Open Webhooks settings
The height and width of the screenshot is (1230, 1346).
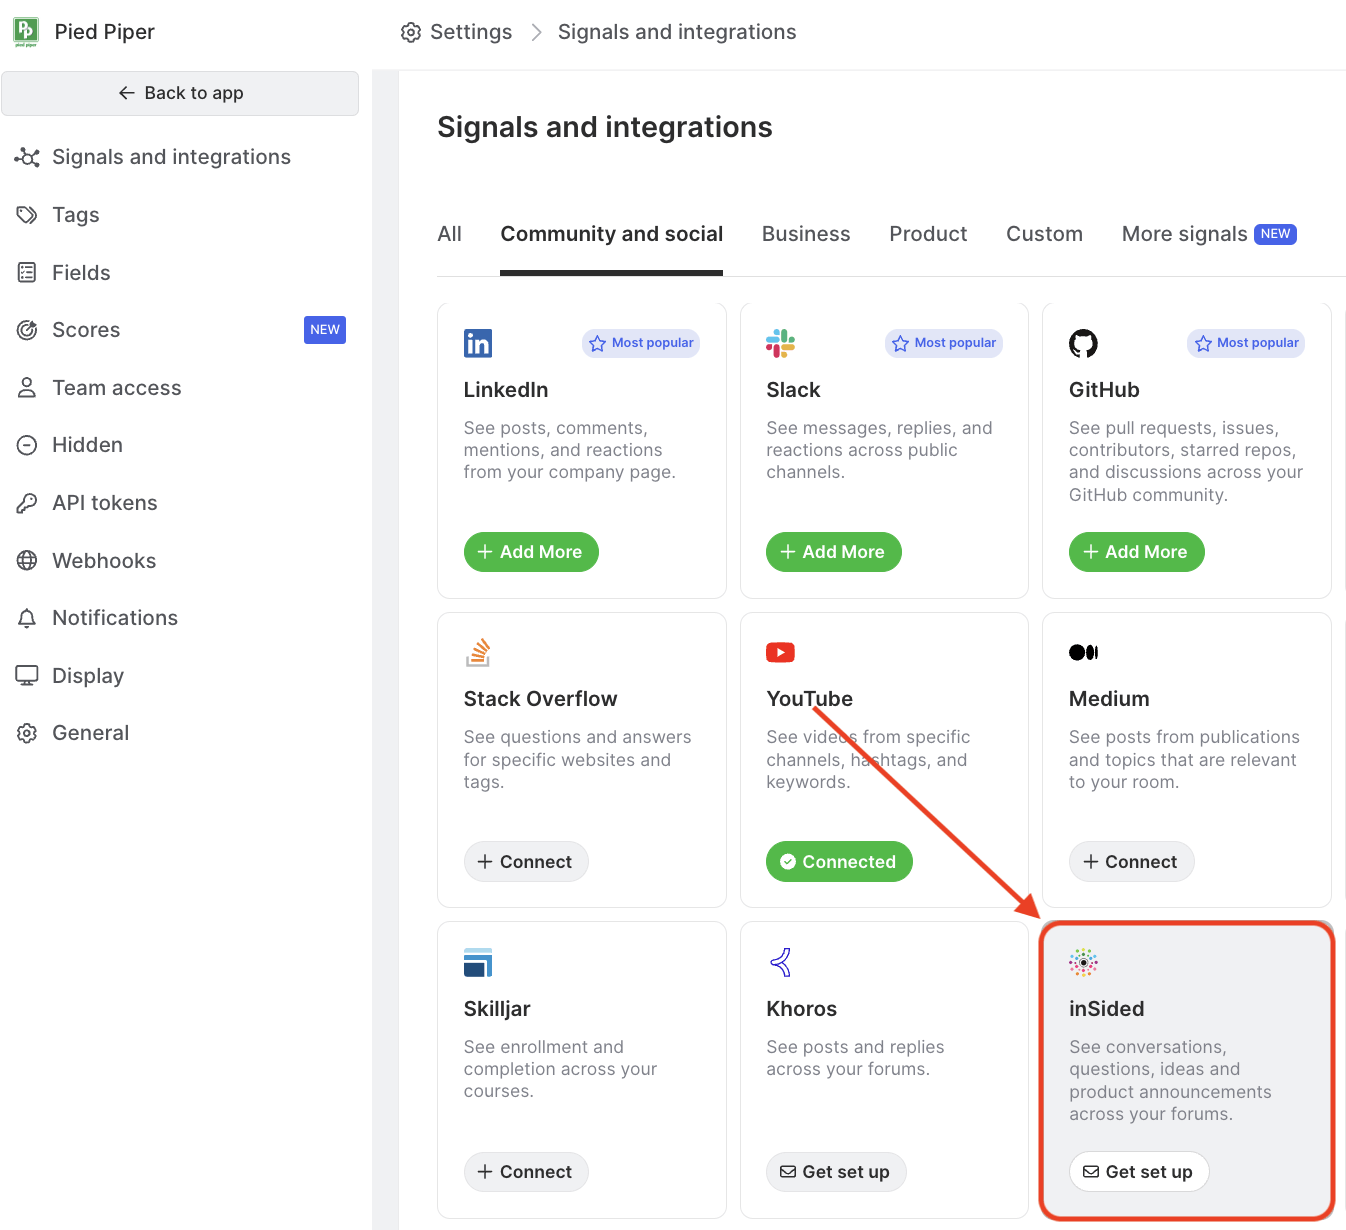[104, 560]
